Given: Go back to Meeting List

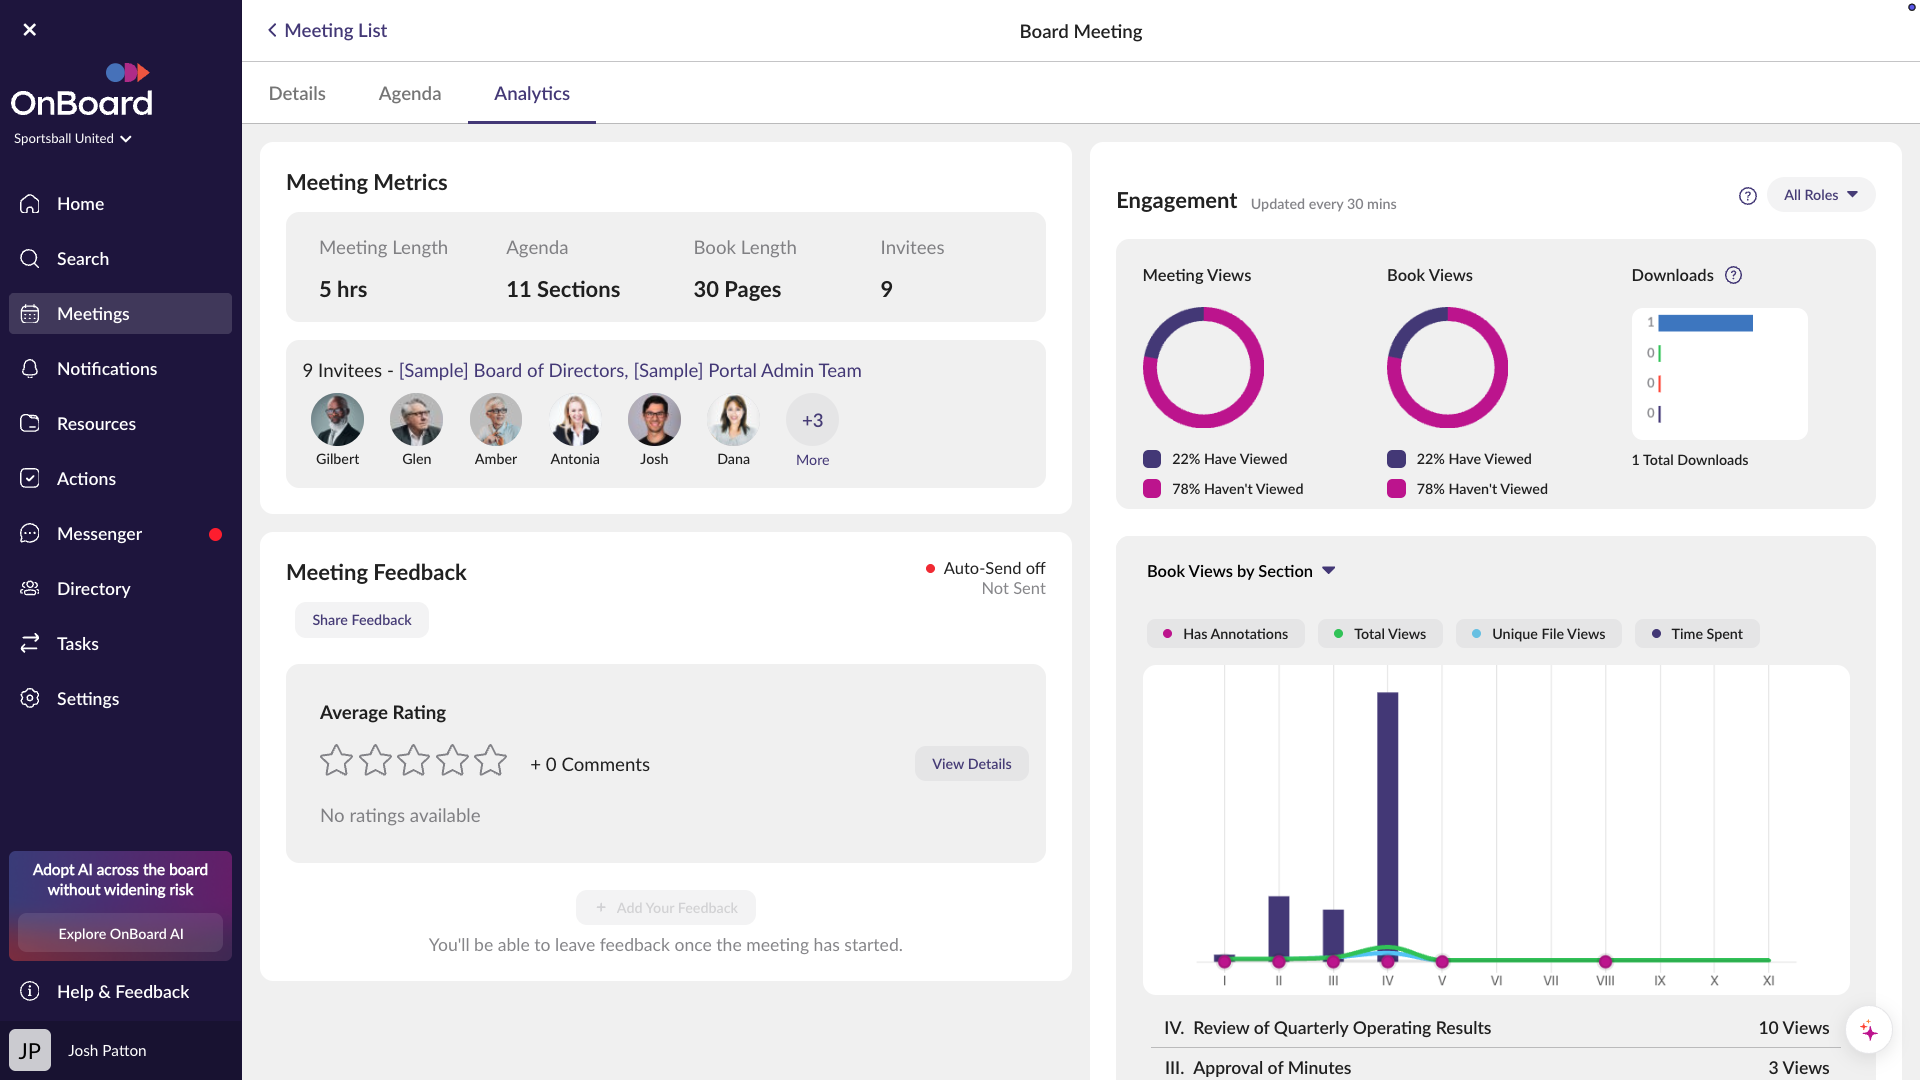Looking at the screenshot, I should pyautogui.click(x=327, y=31).
